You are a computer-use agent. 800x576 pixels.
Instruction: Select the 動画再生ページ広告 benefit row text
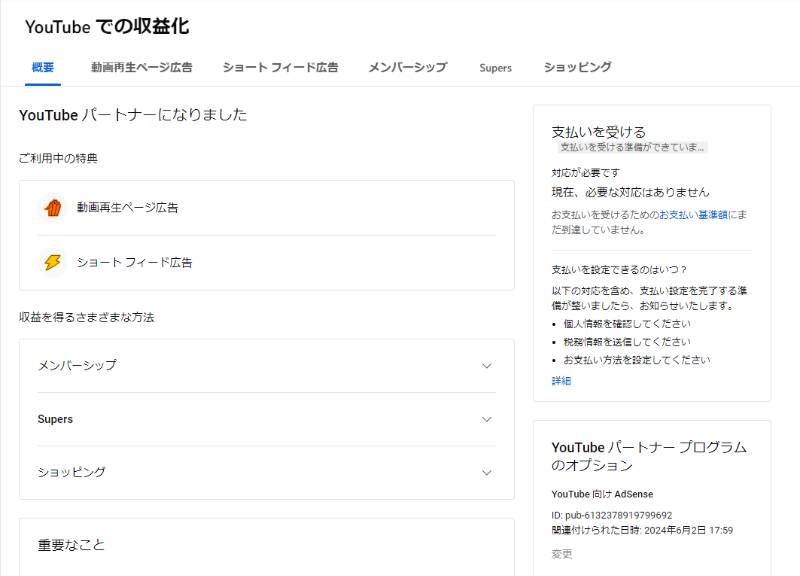click(128, 208)
